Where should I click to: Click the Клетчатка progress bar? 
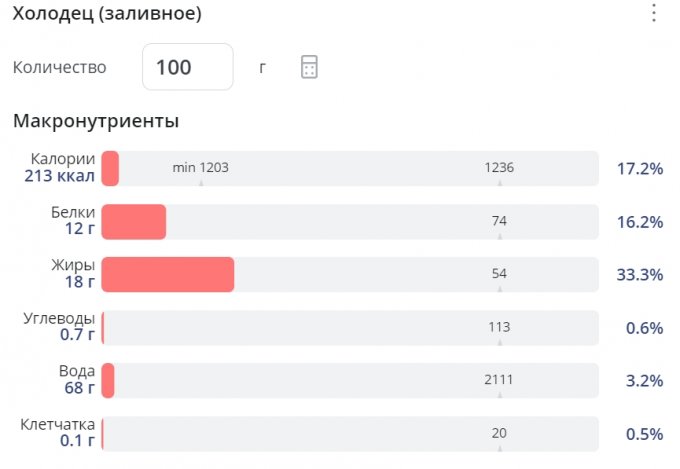[x=350, y=434]
